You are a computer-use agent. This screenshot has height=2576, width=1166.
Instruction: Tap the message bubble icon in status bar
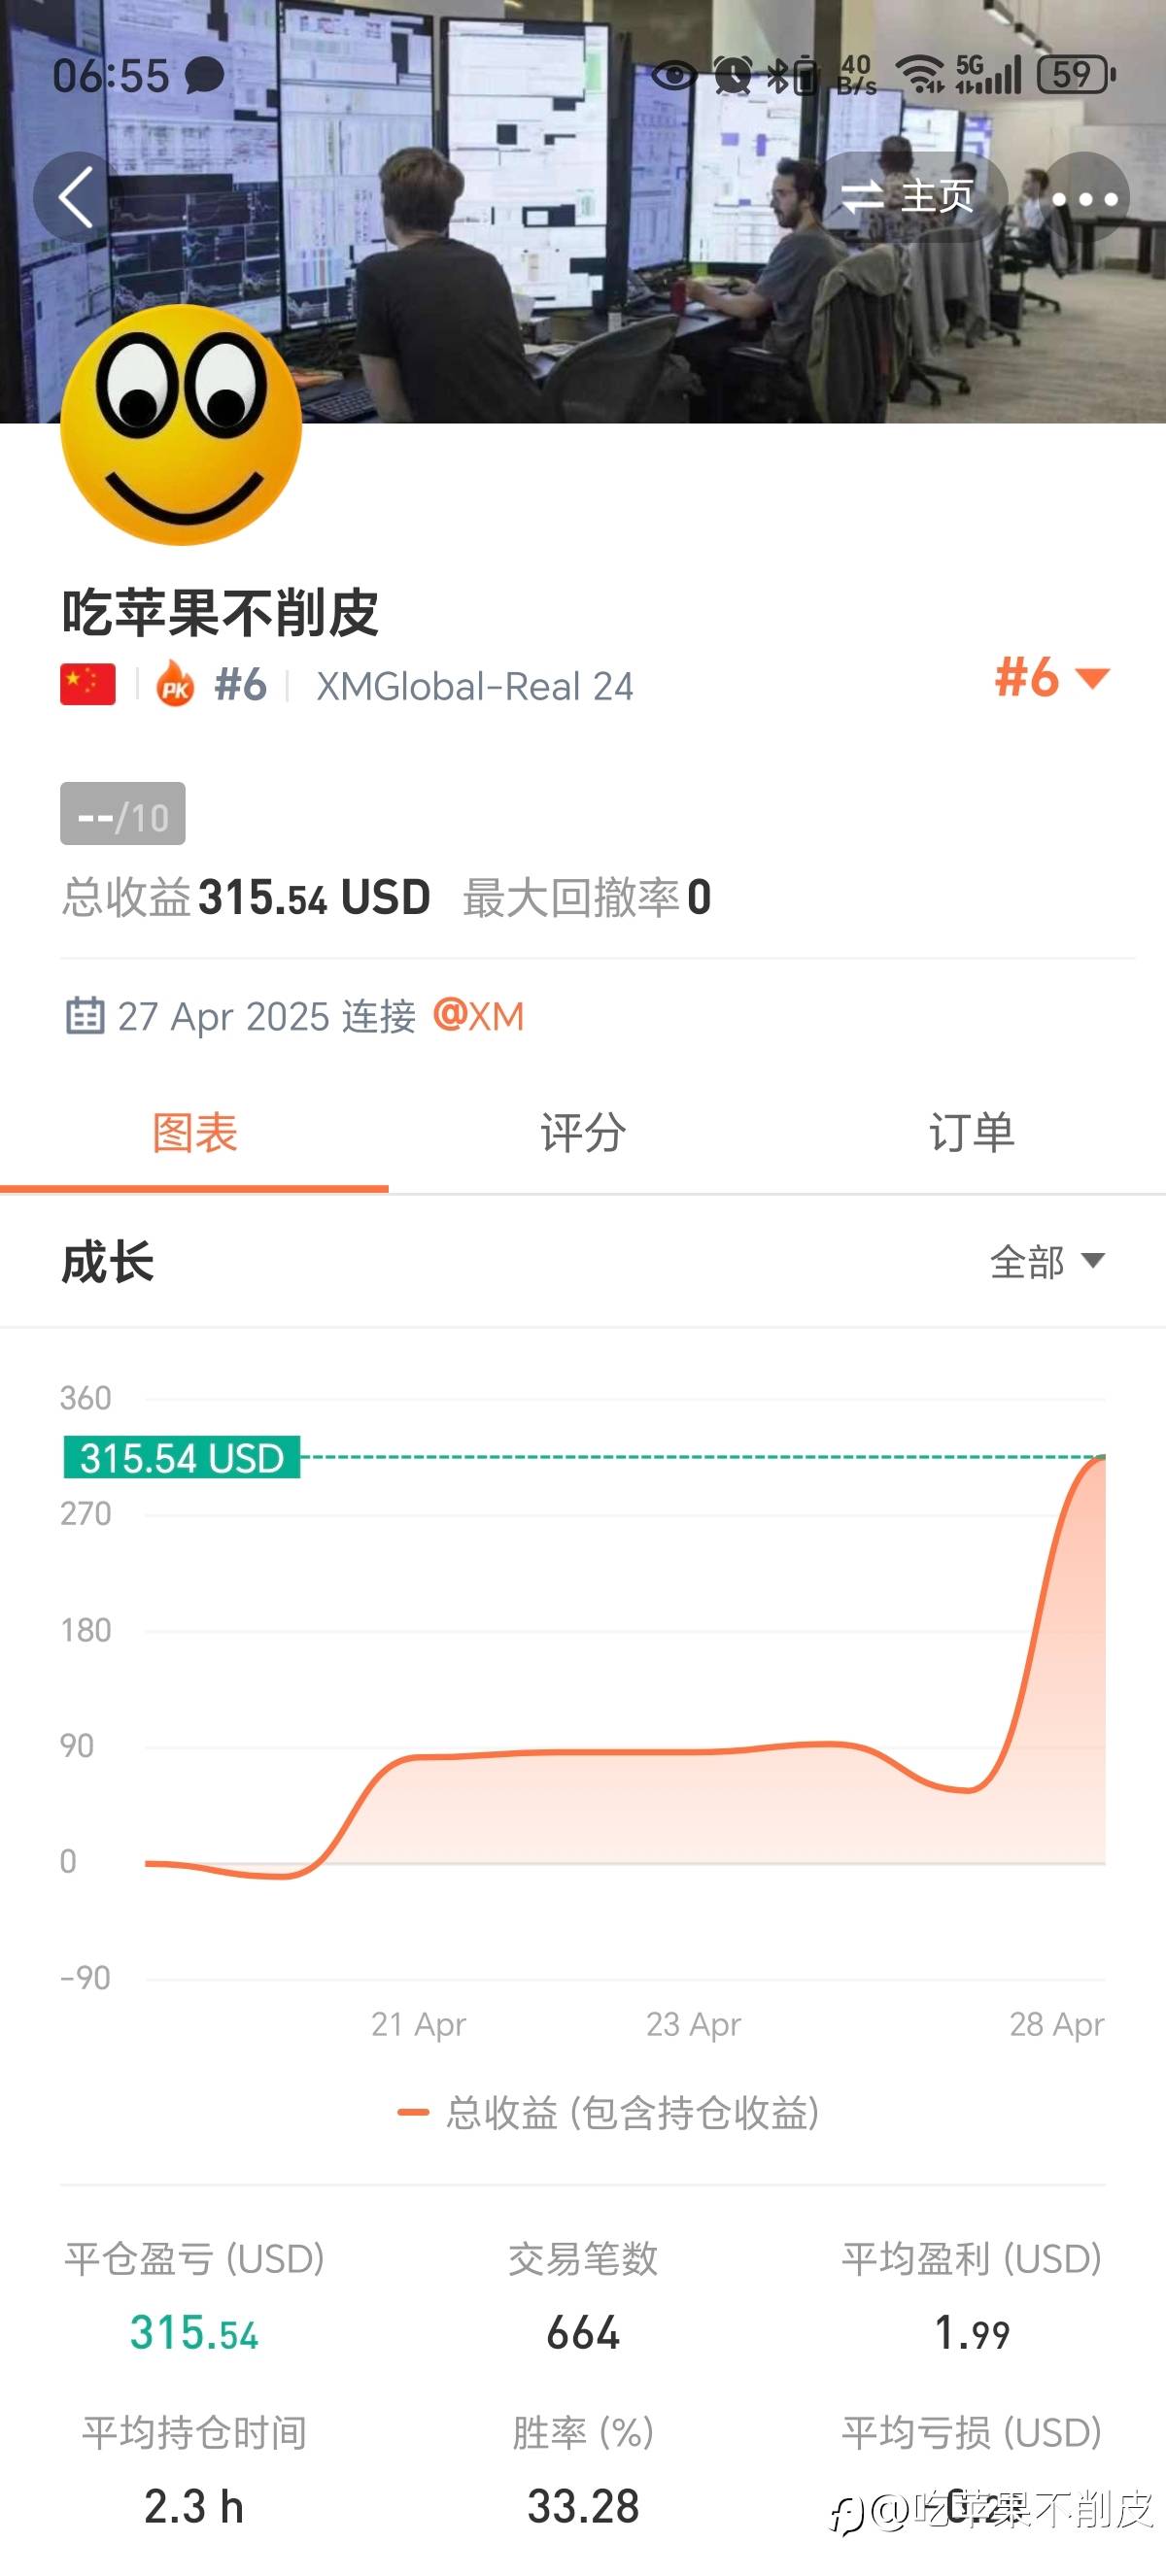205,75
